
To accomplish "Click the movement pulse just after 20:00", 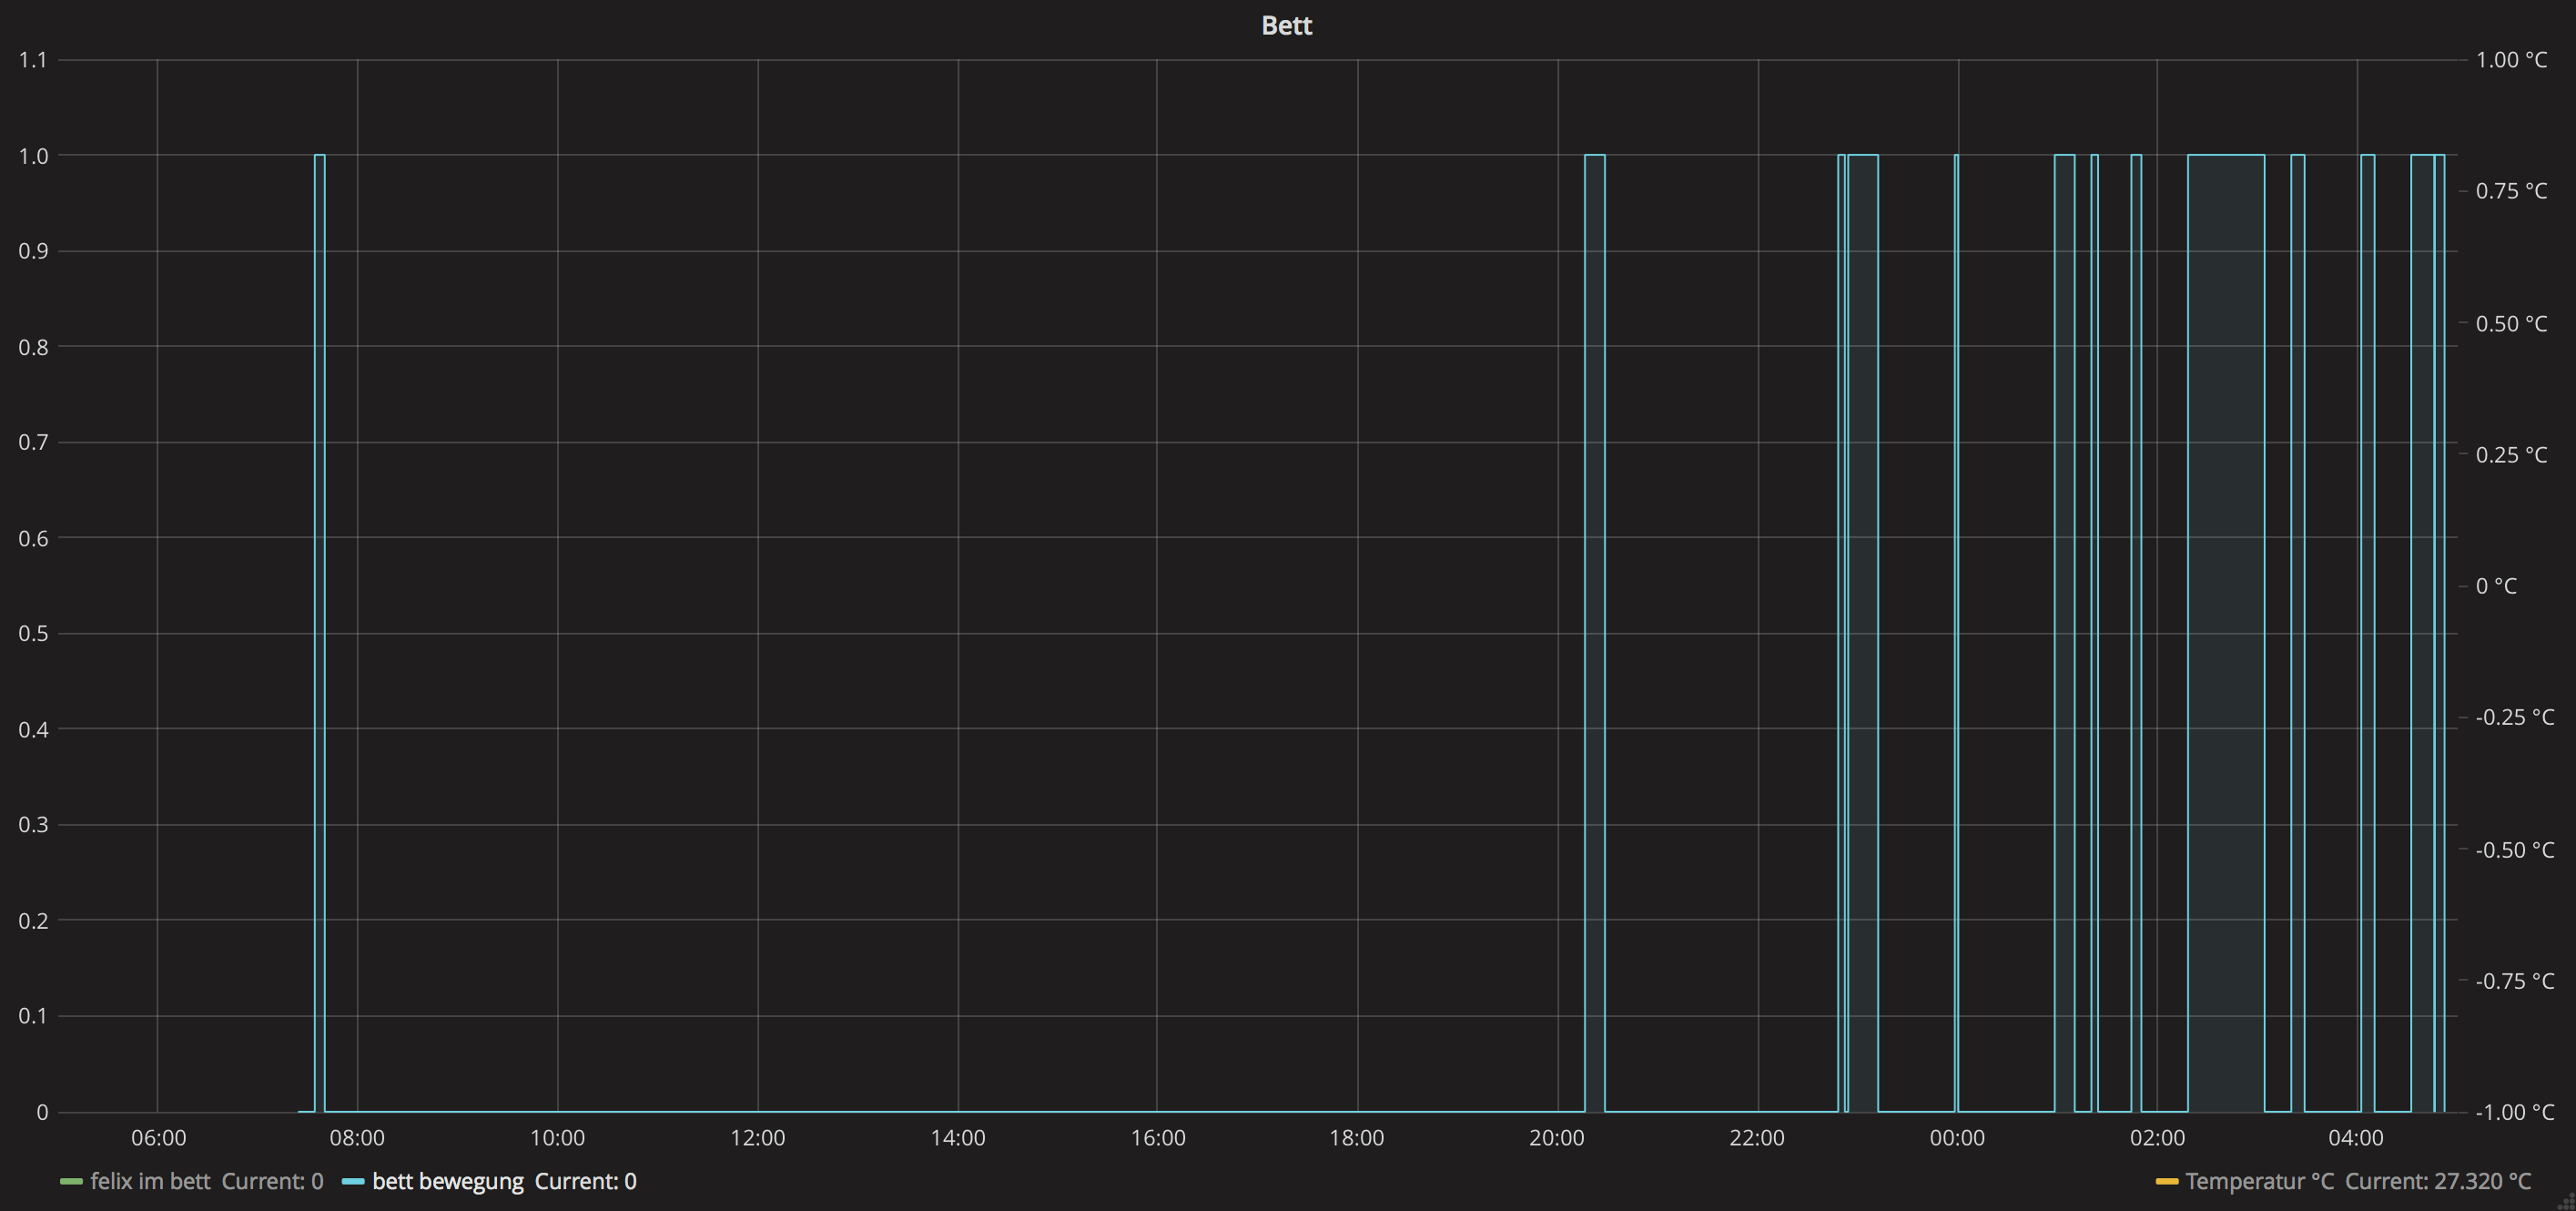I will [1595, 632].
